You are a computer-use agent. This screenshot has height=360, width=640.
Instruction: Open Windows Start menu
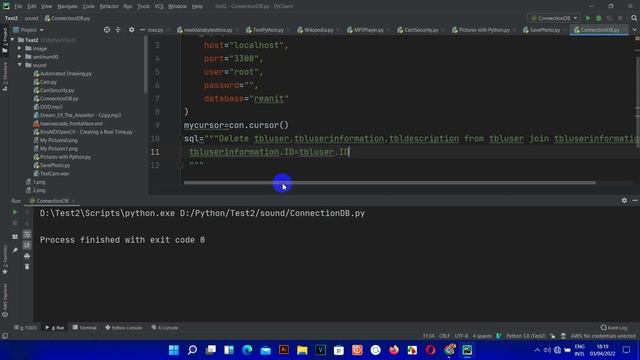(173, 350)
